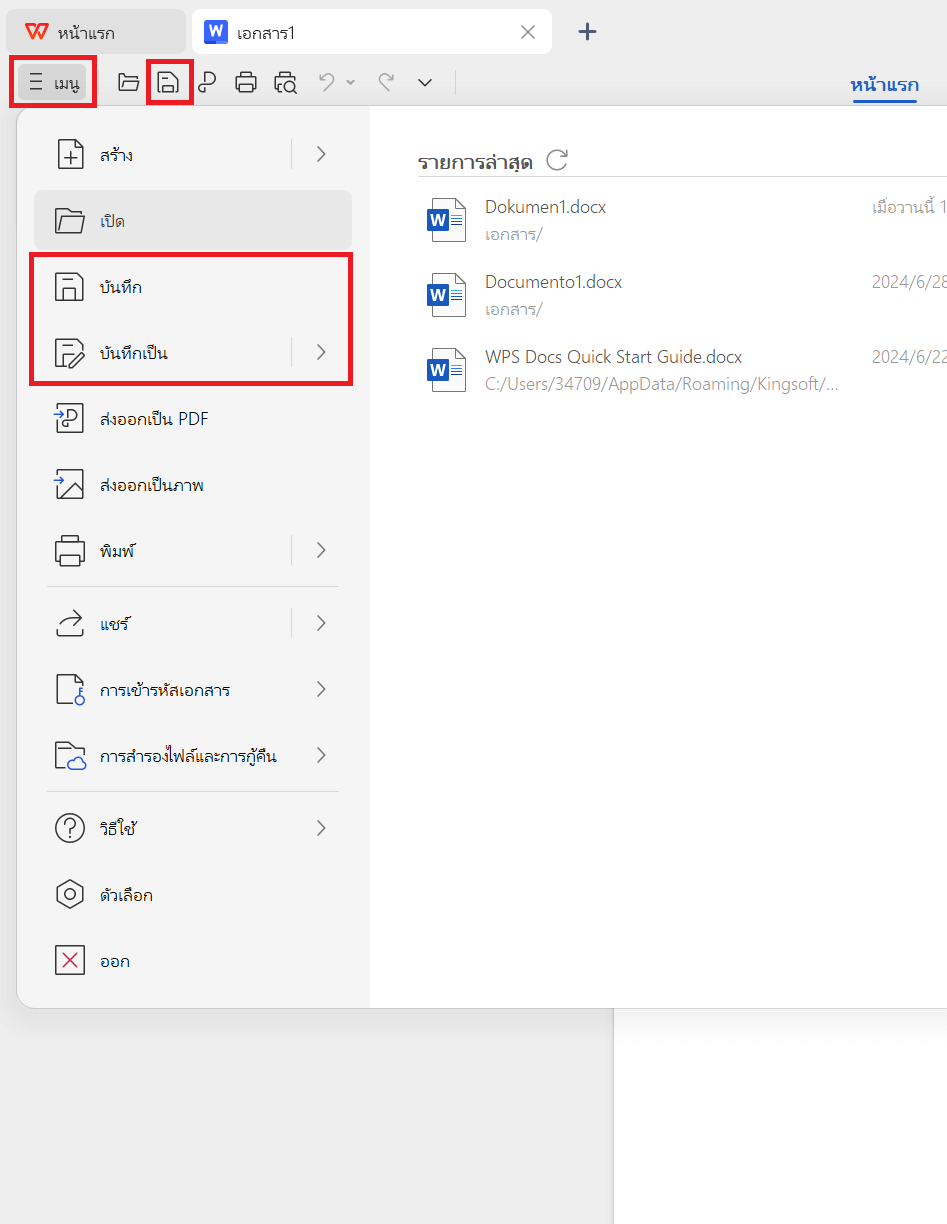Click the Word icon beside Dokumen1.docx
Screen dimensions: 947x1224
(x=446, y=220)
